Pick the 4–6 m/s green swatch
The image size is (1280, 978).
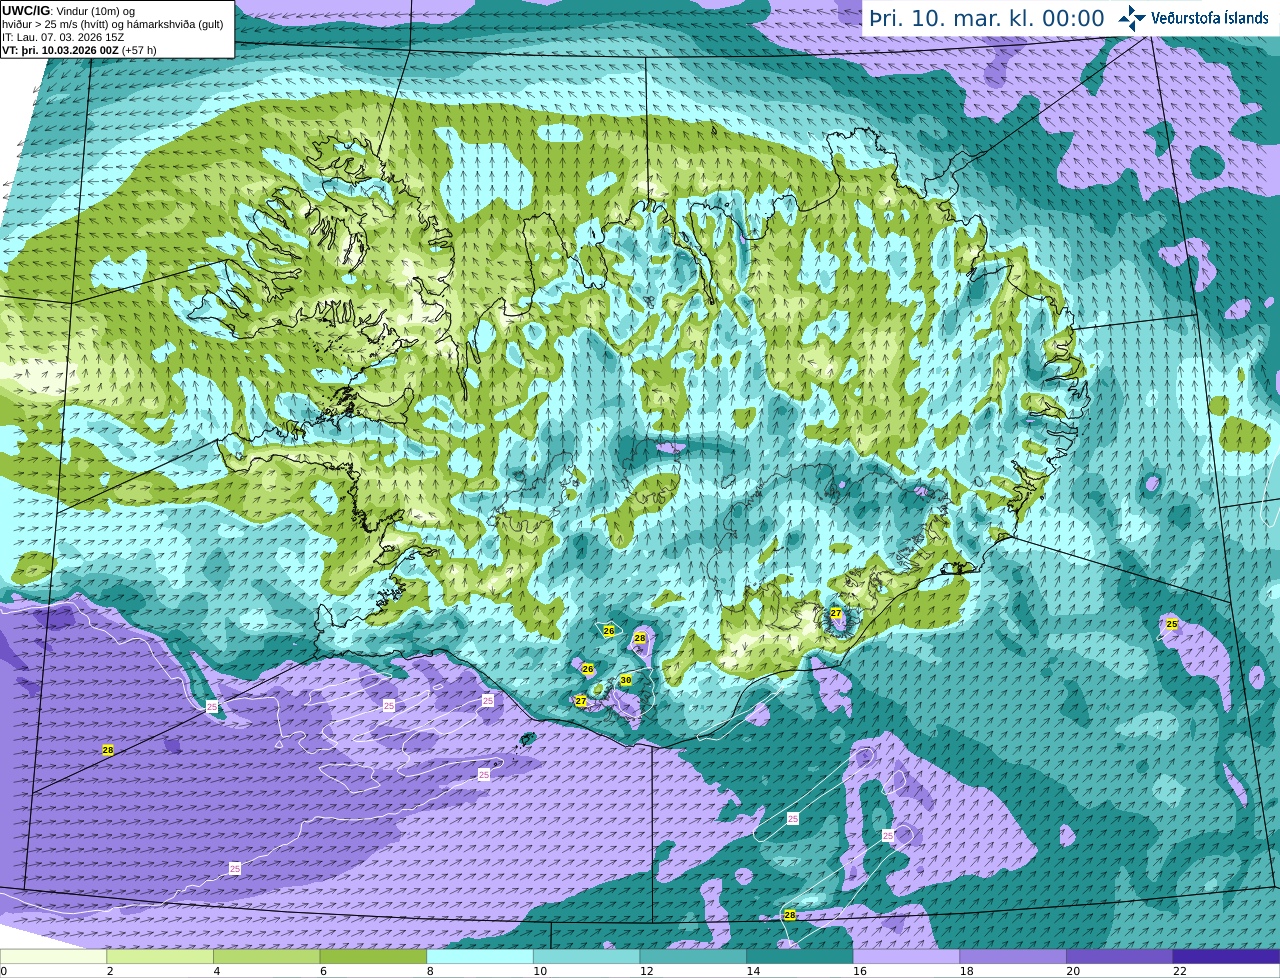[266, 957]
